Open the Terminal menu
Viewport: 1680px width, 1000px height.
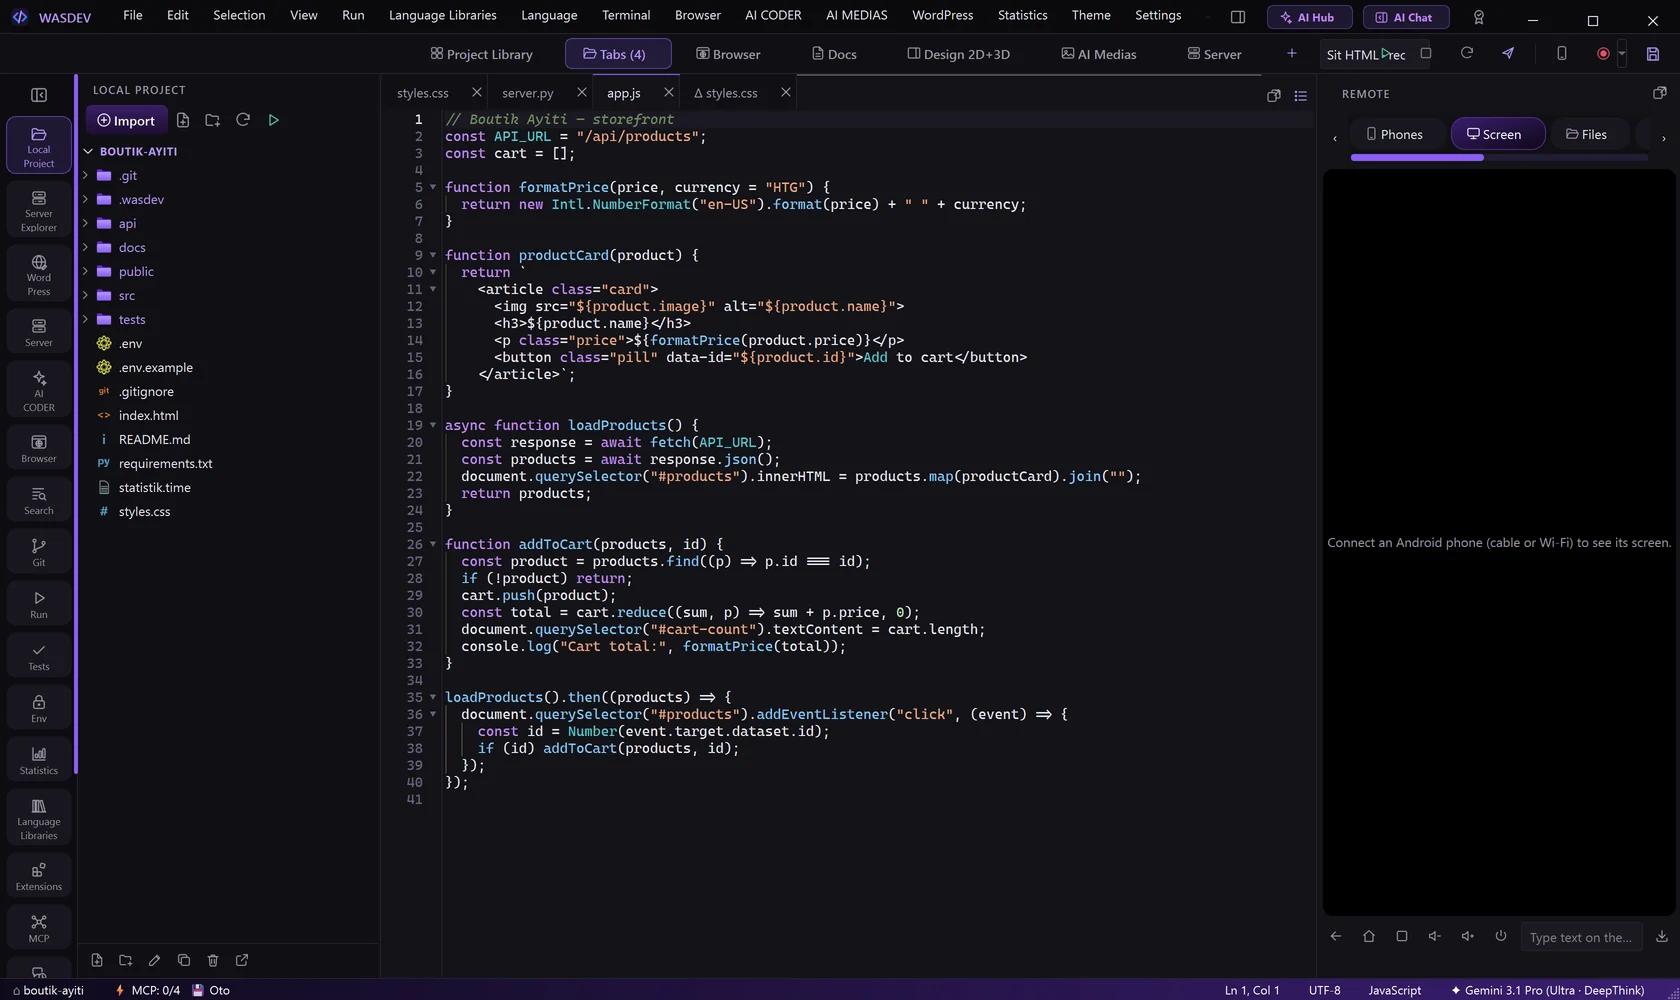point(626,15)
